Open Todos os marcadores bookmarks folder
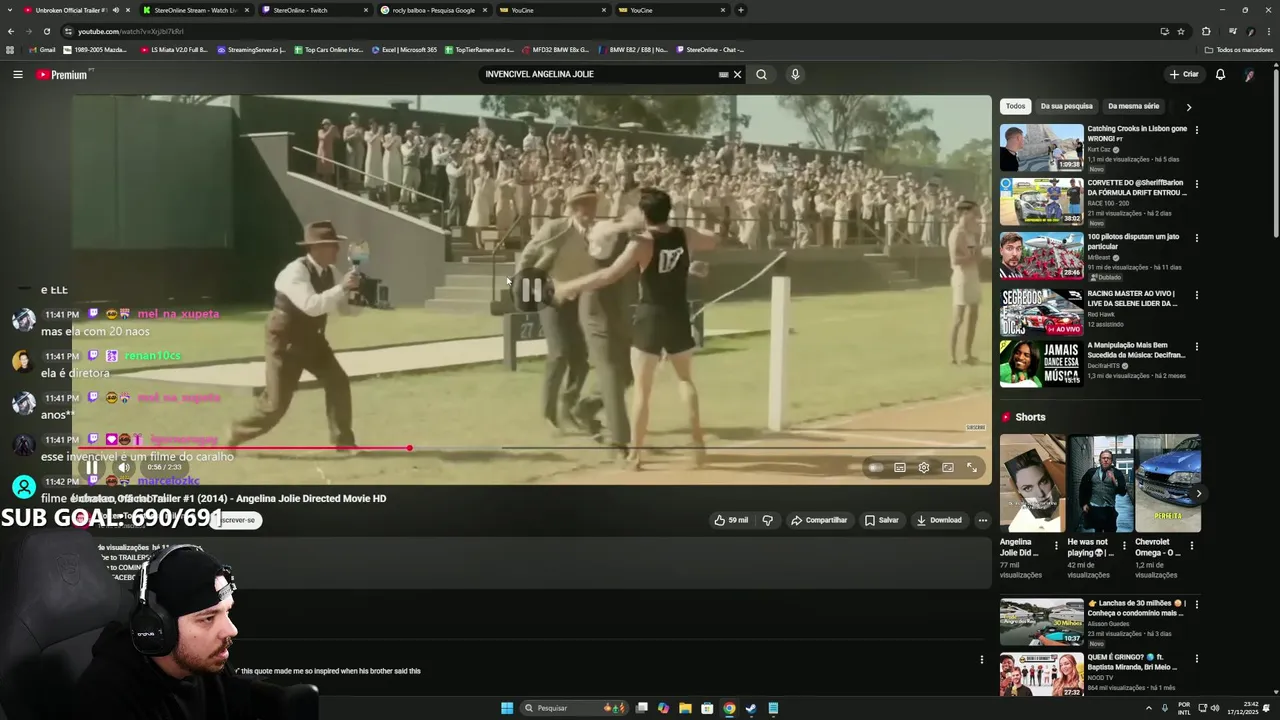 pyautogui.click(x=1239, y=50)
